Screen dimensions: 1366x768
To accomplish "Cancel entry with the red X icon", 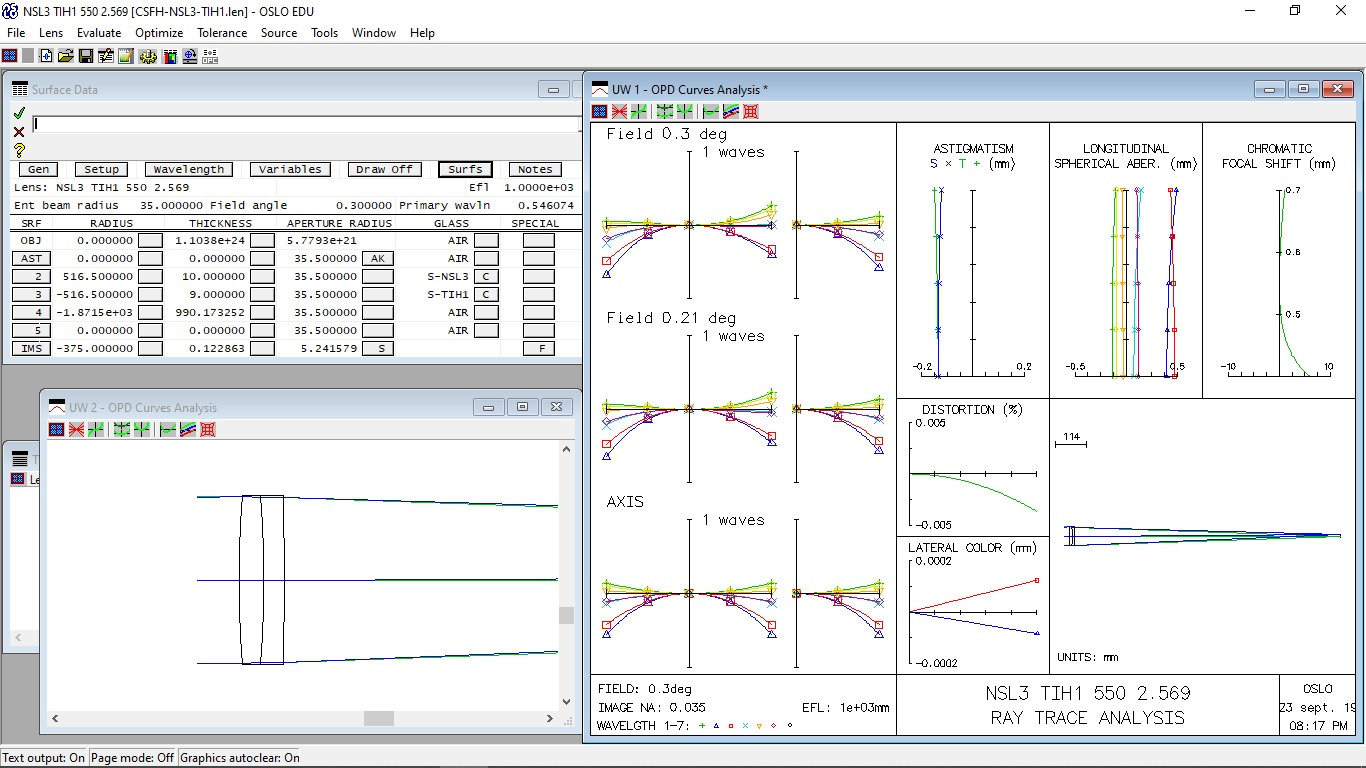I will pos(19,131).
